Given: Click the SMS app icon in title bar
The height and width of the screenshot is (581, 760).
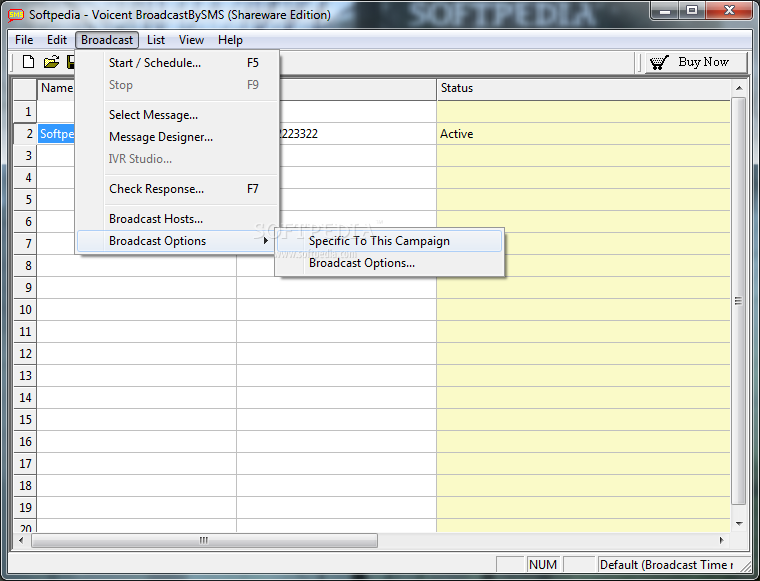Looking at the screenshot, I should pos(16,15).
